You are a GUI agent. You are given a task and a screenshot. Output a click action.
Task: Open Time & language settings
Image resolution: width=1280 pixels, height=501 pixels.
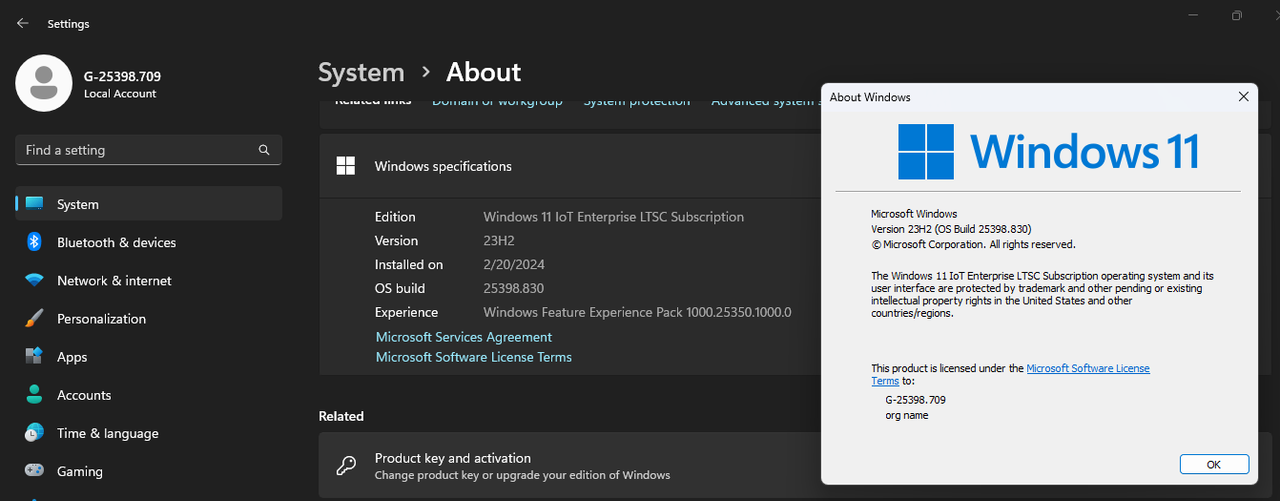pos(149,432)
